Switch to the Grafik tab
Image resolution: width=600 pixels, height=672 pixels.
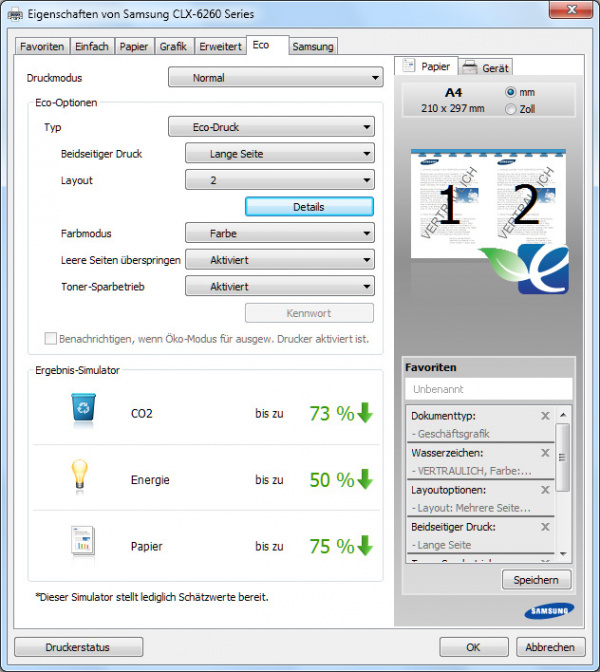click(x=173, y=46)
